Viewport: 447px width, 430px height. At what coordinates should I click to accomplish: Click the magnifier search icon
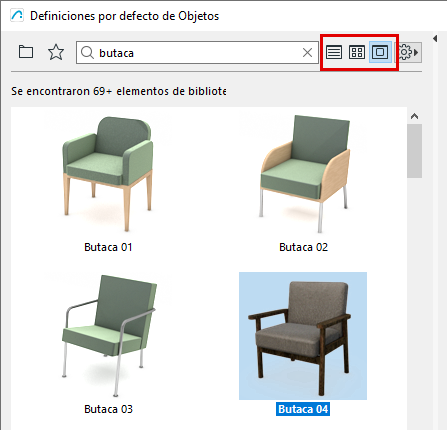[x=87, y=53]
